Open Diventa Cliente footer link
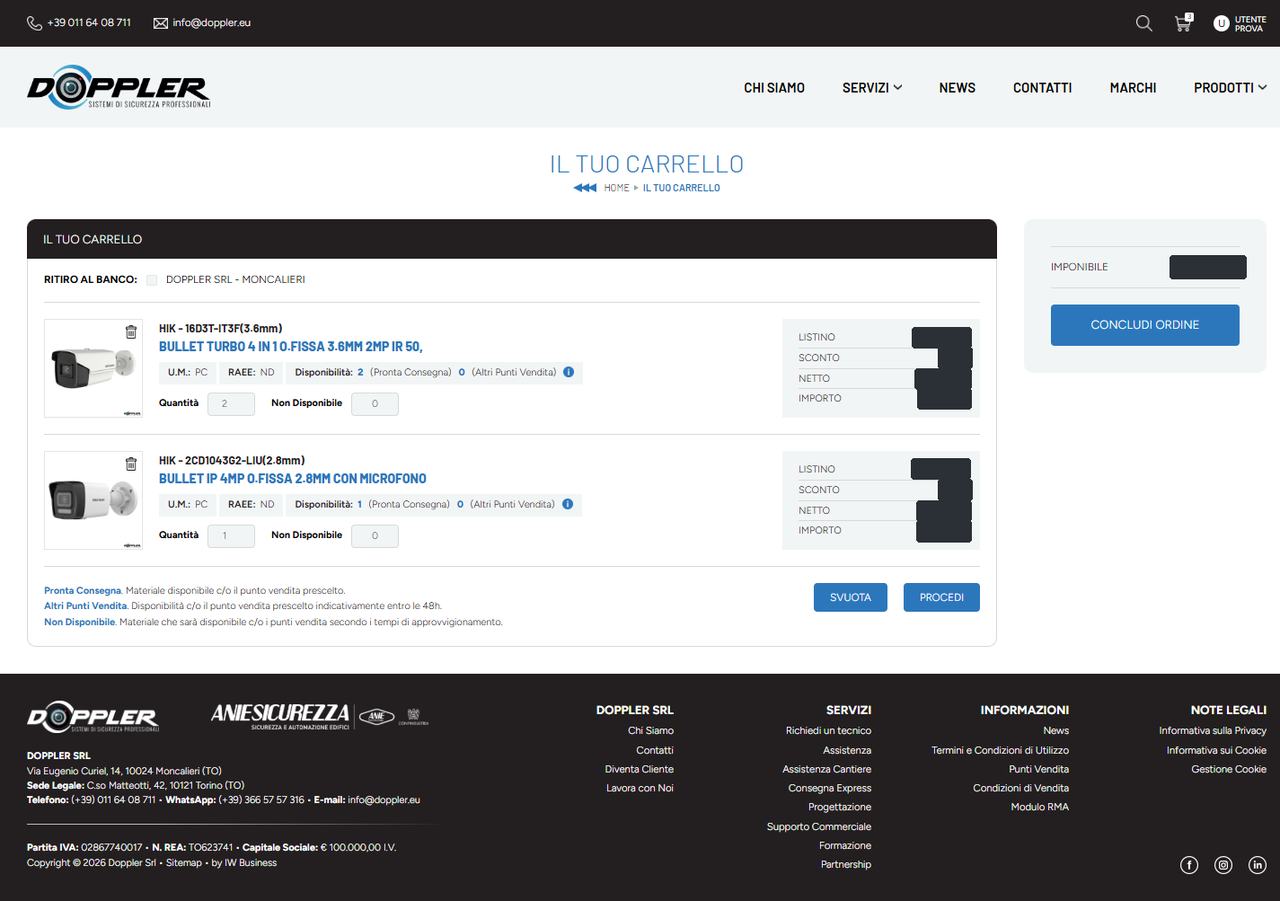 639,769
